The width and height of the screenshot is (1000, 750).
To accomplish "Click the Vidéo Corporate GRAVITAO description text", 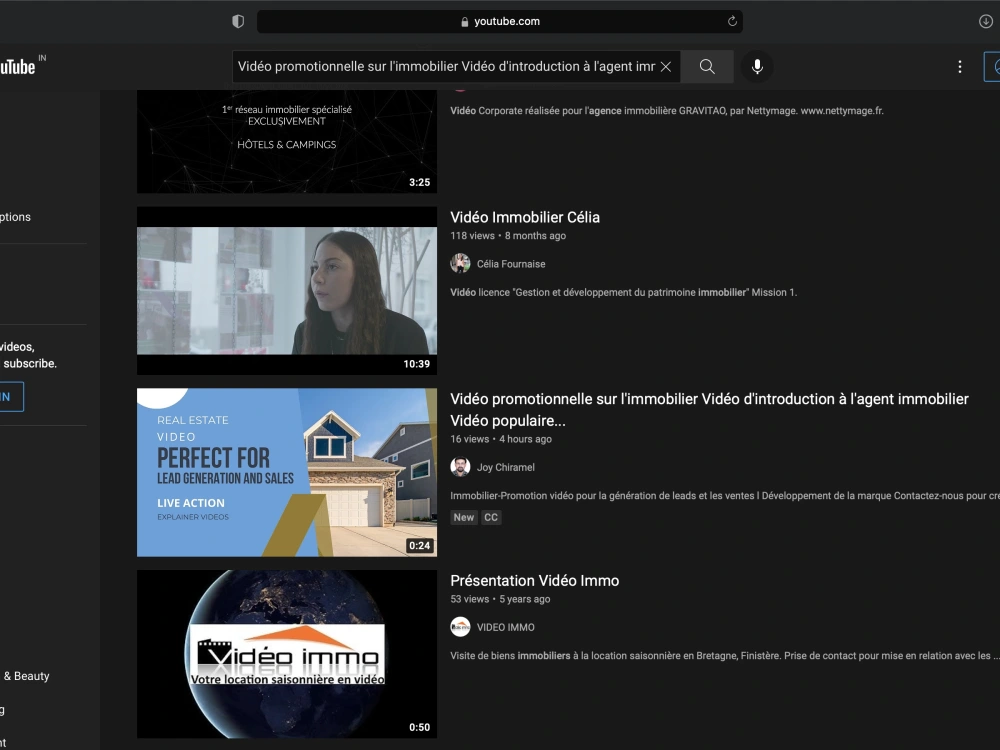I will [666, 111].
